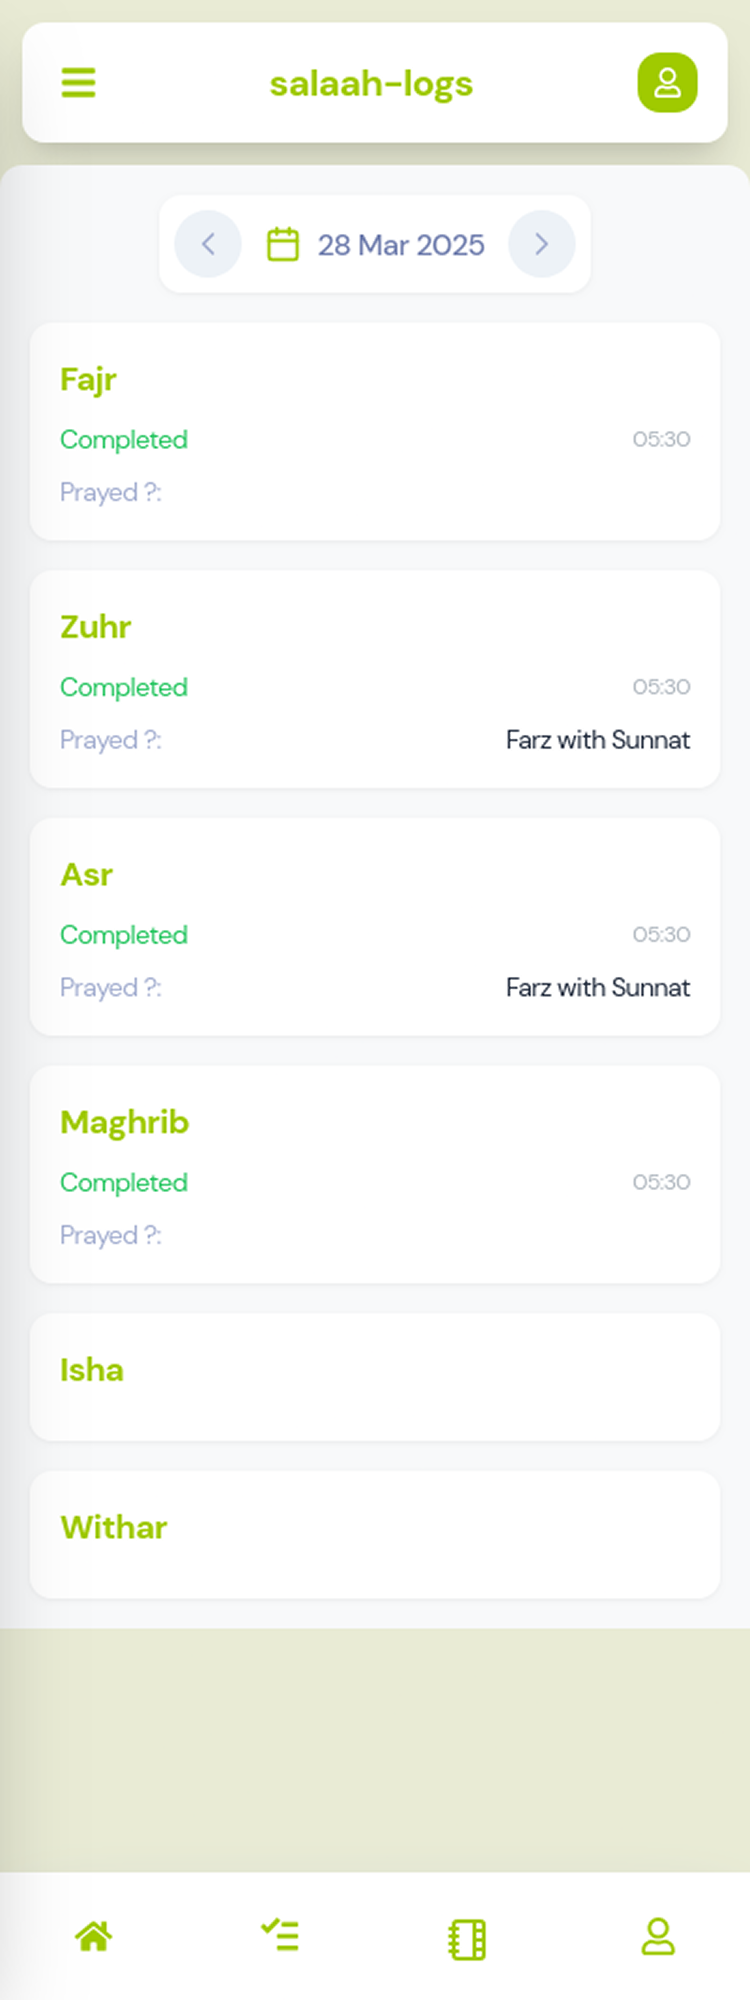750x2000 pixels.
Task: Open the profile tab in bottom navigation
Action: (x=658, y=1936)
